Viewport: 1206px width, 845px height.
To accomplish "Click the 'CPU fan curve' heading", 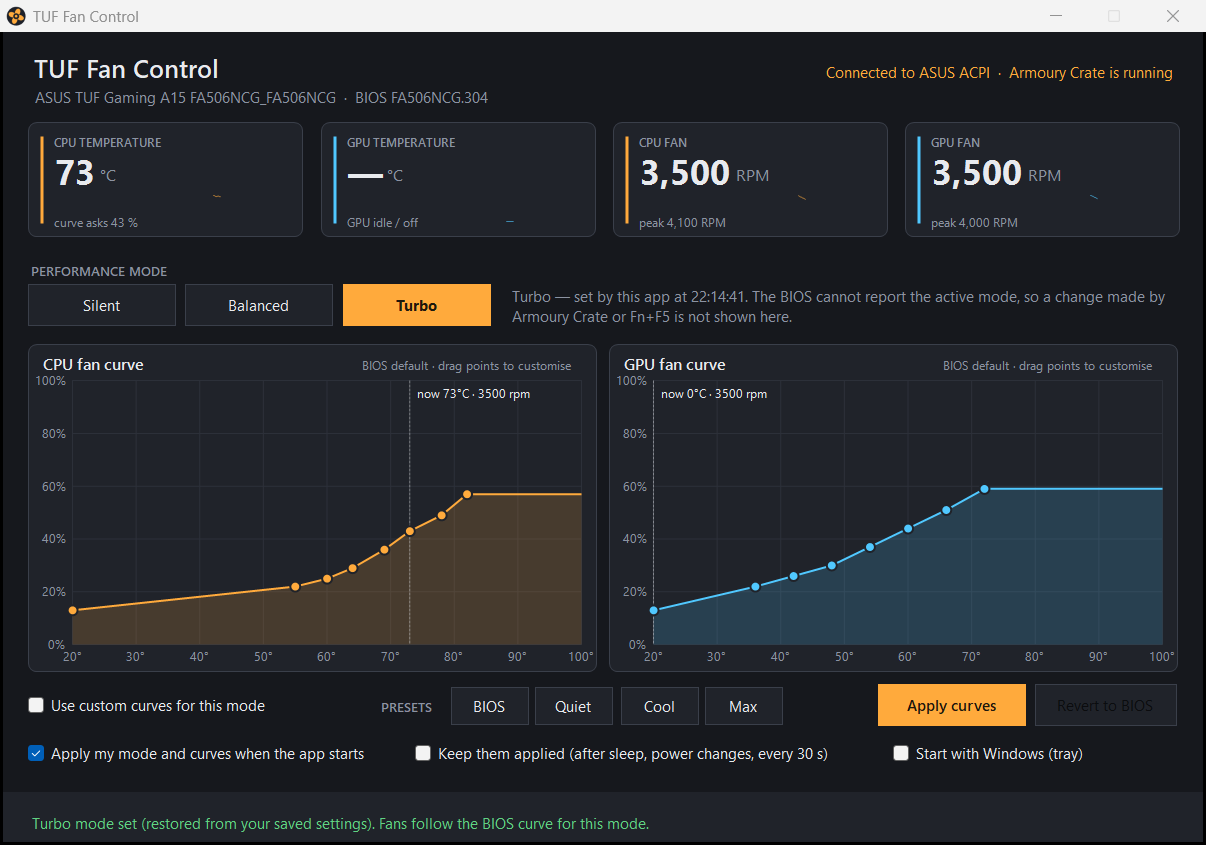I will (93, 365).
